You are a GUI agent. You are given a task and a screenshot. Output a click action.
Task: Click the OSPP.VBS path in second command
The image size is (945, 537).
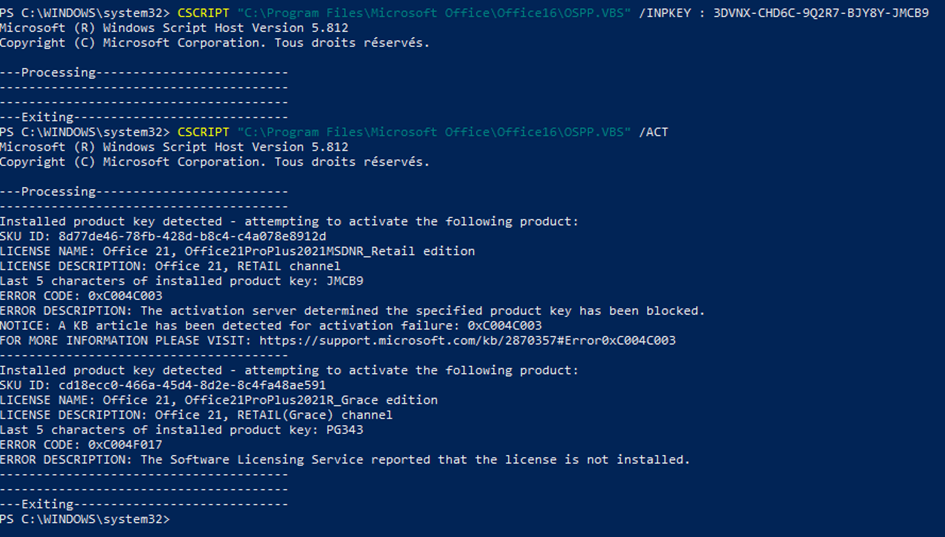[434, 132]
